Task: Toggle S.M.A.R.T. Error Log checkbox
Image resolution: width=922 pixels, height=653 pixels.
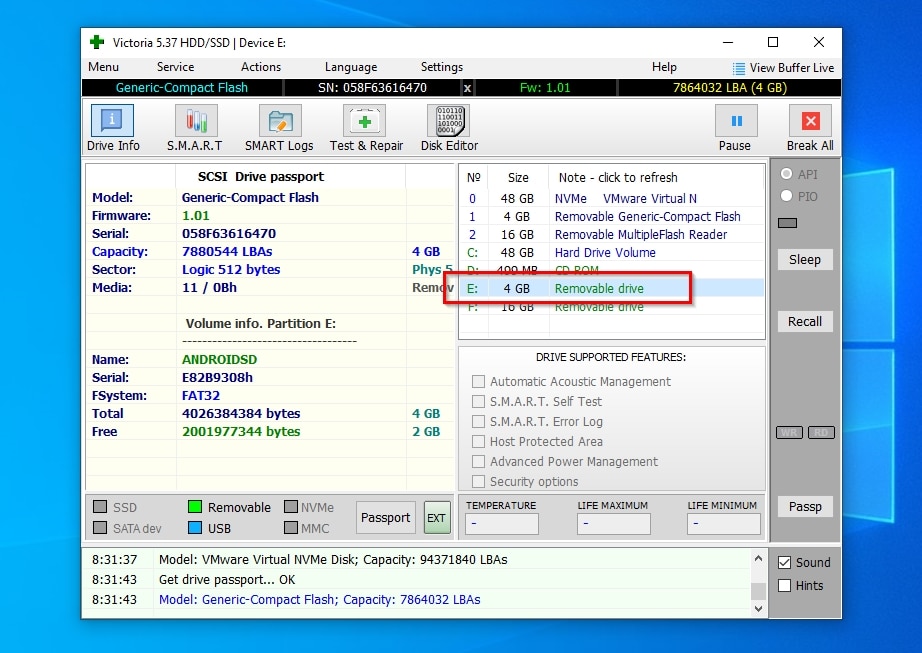Action: (x=479, y=421)
